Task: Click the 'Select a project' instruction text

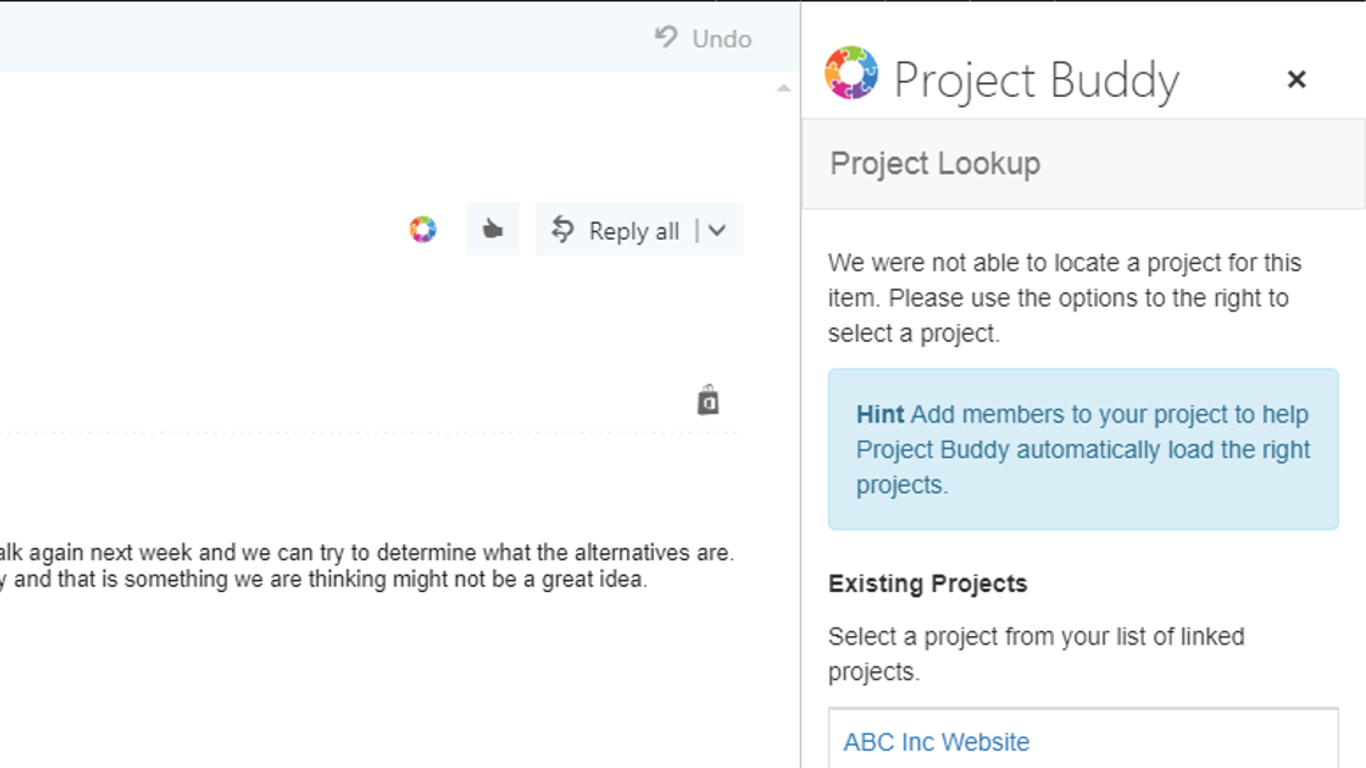Action: point(1035,653)
